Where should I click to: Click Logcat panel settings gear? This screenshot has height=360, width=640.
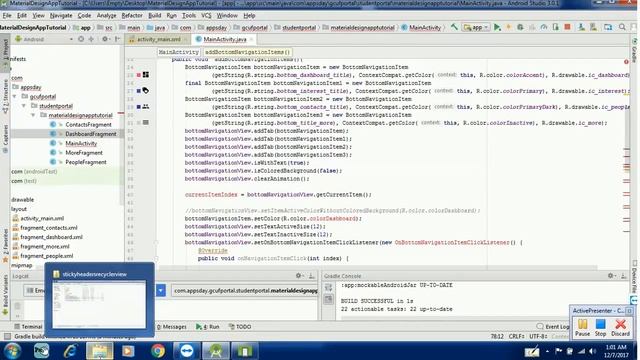tap(299, 276)
